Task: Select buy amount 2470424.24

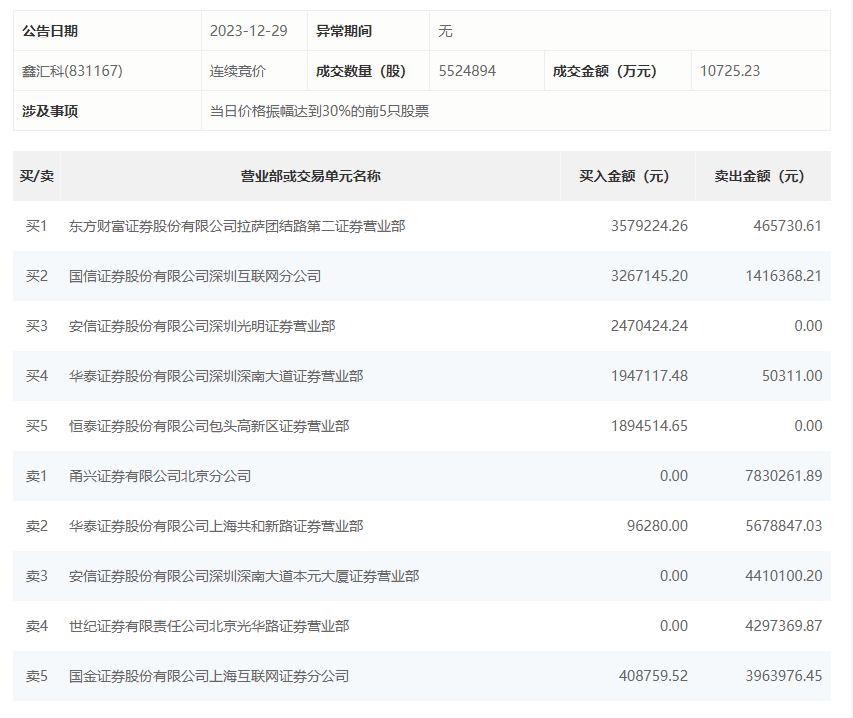Action: [x=649, y=326]
